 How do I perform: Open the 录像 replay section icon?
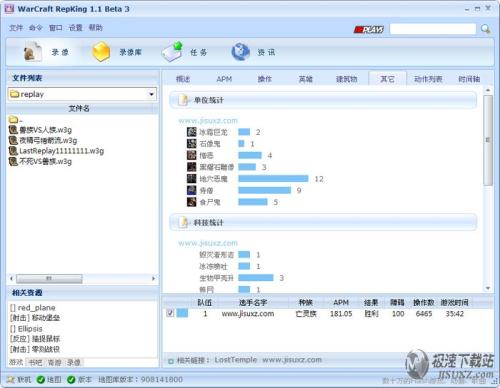pos(32,52)
